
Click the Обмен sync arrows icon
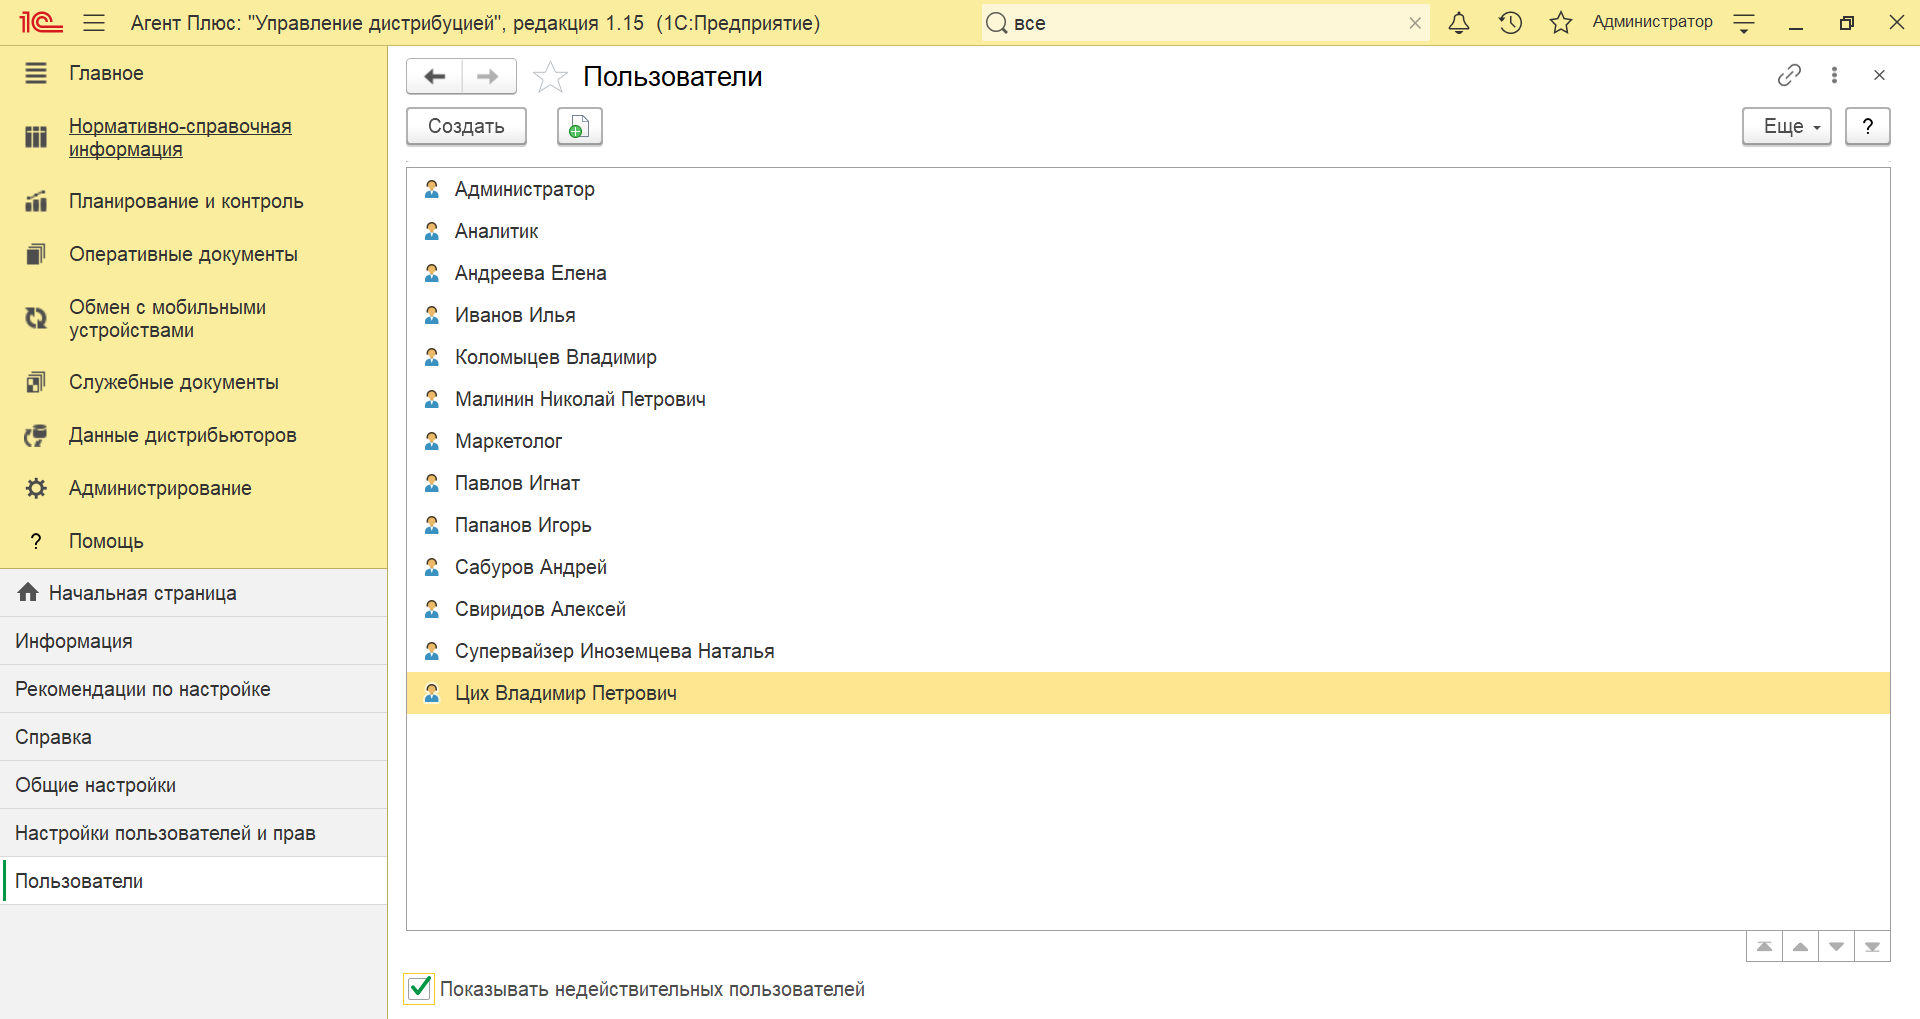[36, 318]
